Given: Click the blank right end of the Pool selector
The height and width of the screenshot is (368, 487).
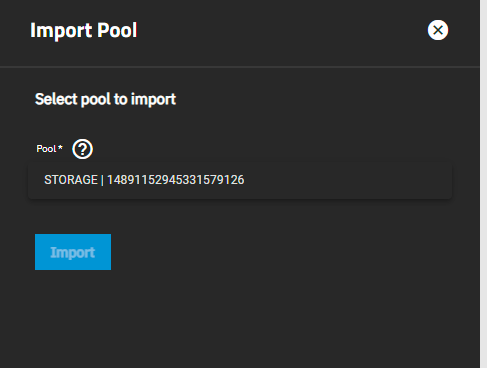Looking at the screenshot, I should [350, 180].
